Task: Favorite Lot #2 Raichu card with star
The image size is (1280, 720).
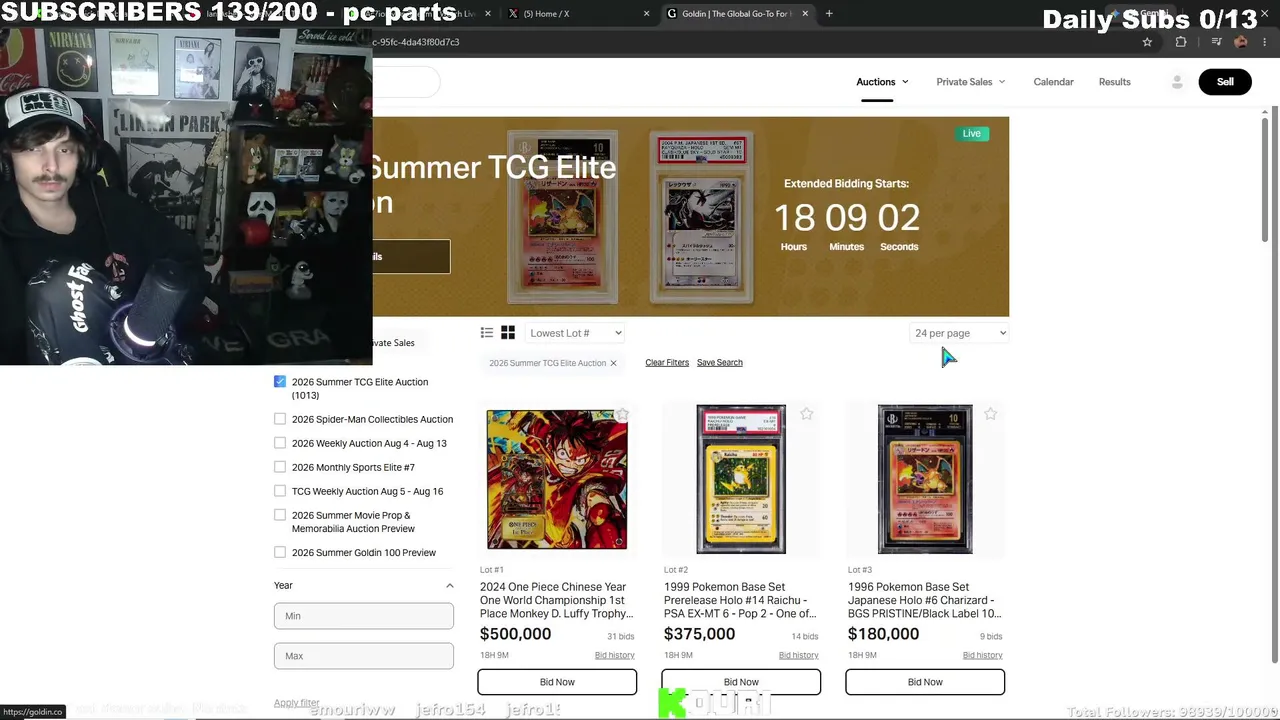Action: pos(806,414)
